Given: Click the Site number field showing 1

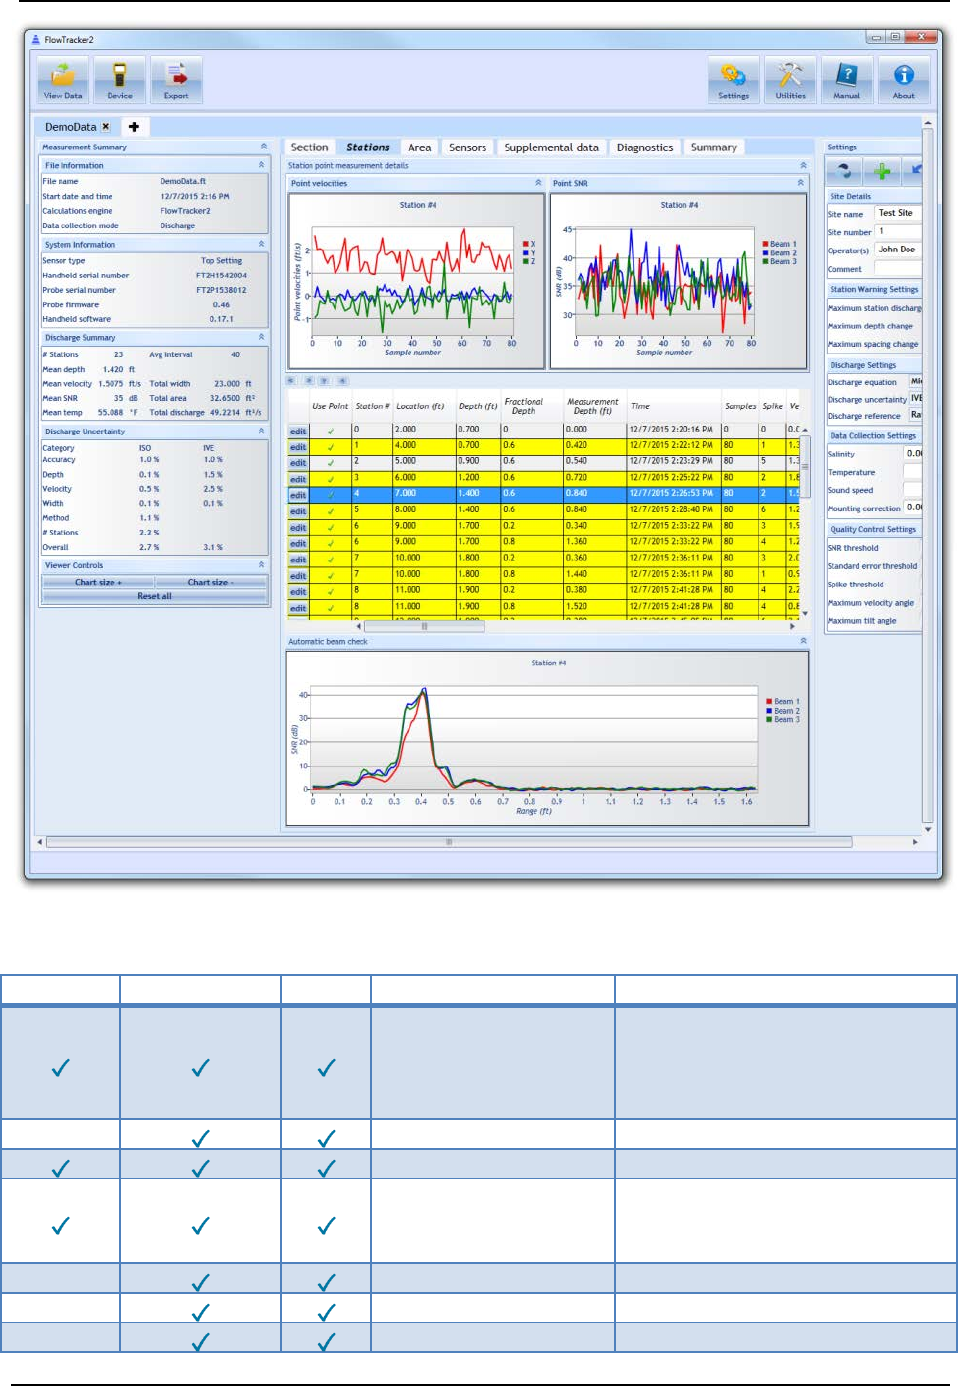Looking at the screenshot, I should (x=898, y=231).
